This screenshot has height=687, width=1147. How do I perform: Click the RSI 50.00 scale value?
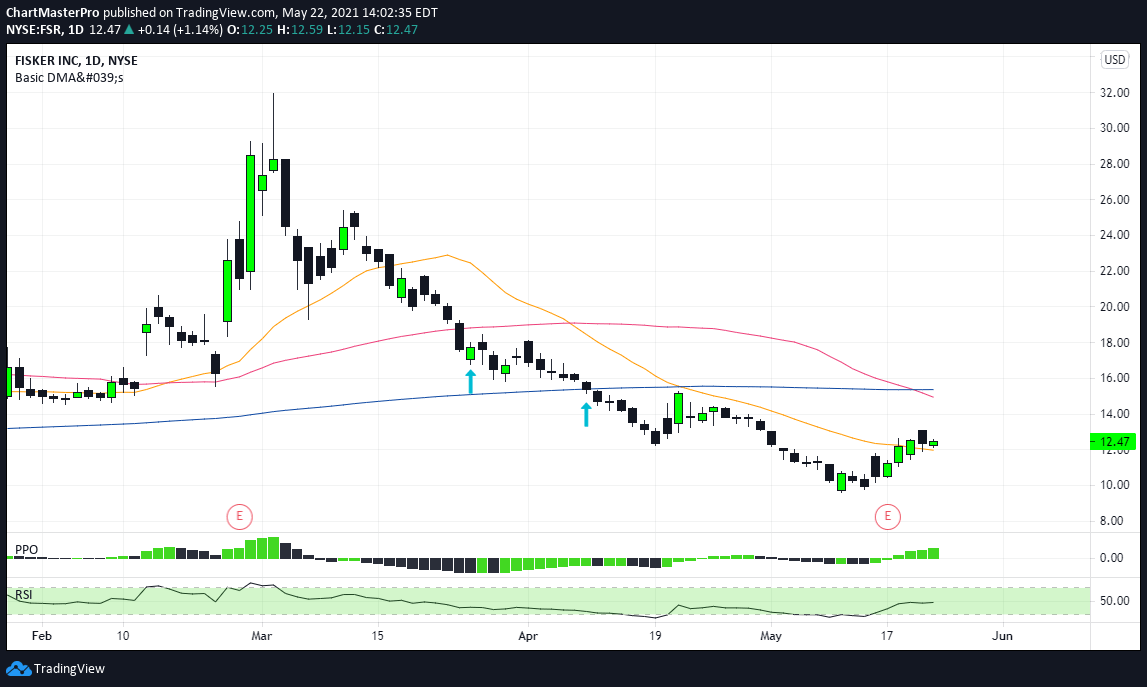(x=1115, y=601)
